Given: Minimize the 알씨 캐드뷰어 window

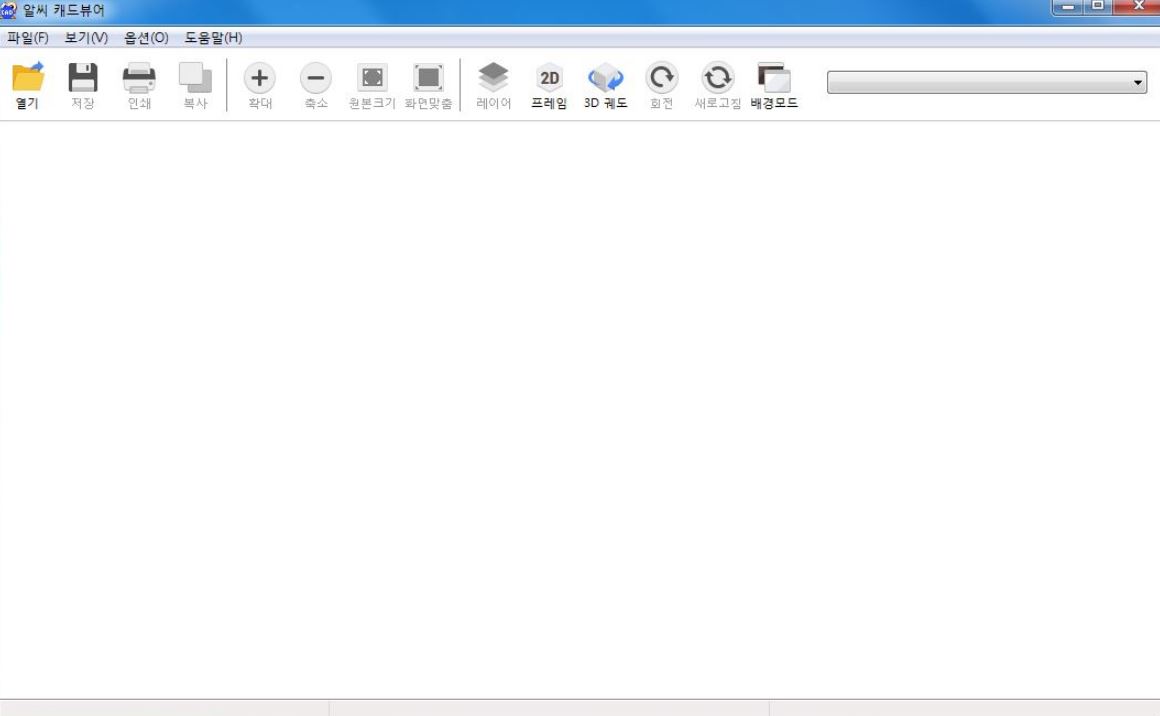Looking at the screenshot, I should (x=1068, y=7).
